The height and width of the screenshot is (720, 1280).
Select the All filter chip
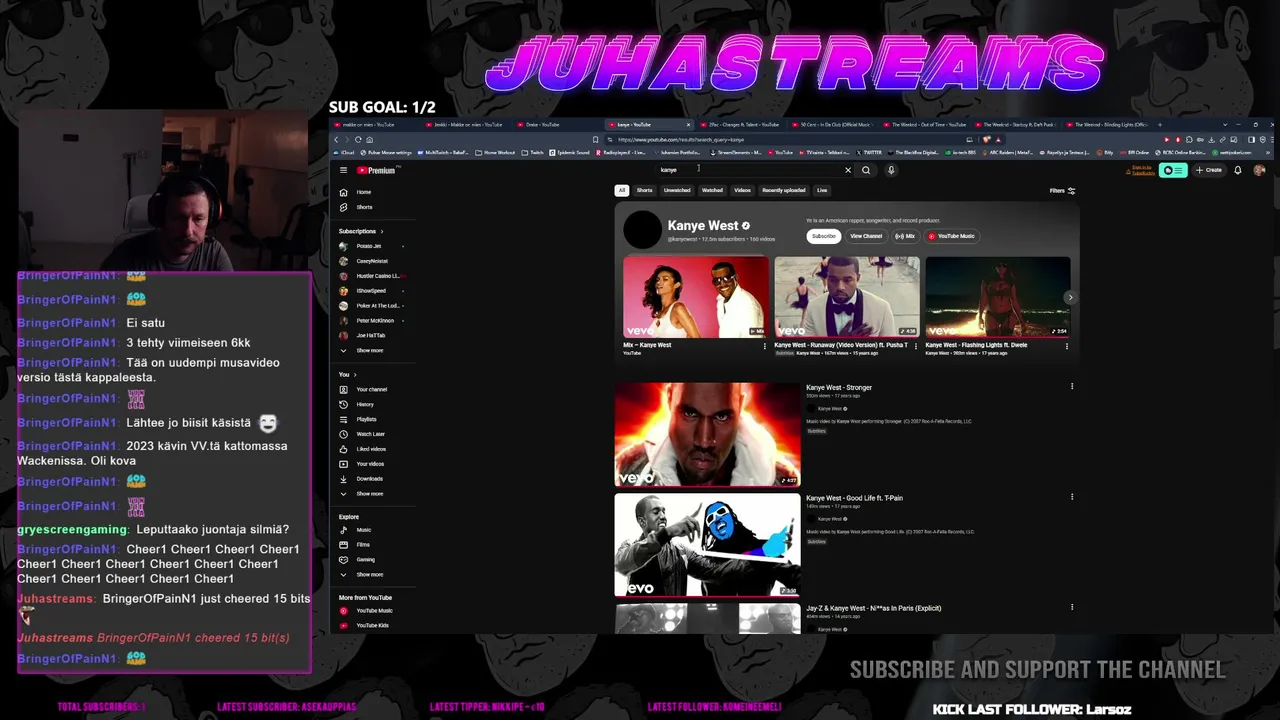tap(621, 190)
